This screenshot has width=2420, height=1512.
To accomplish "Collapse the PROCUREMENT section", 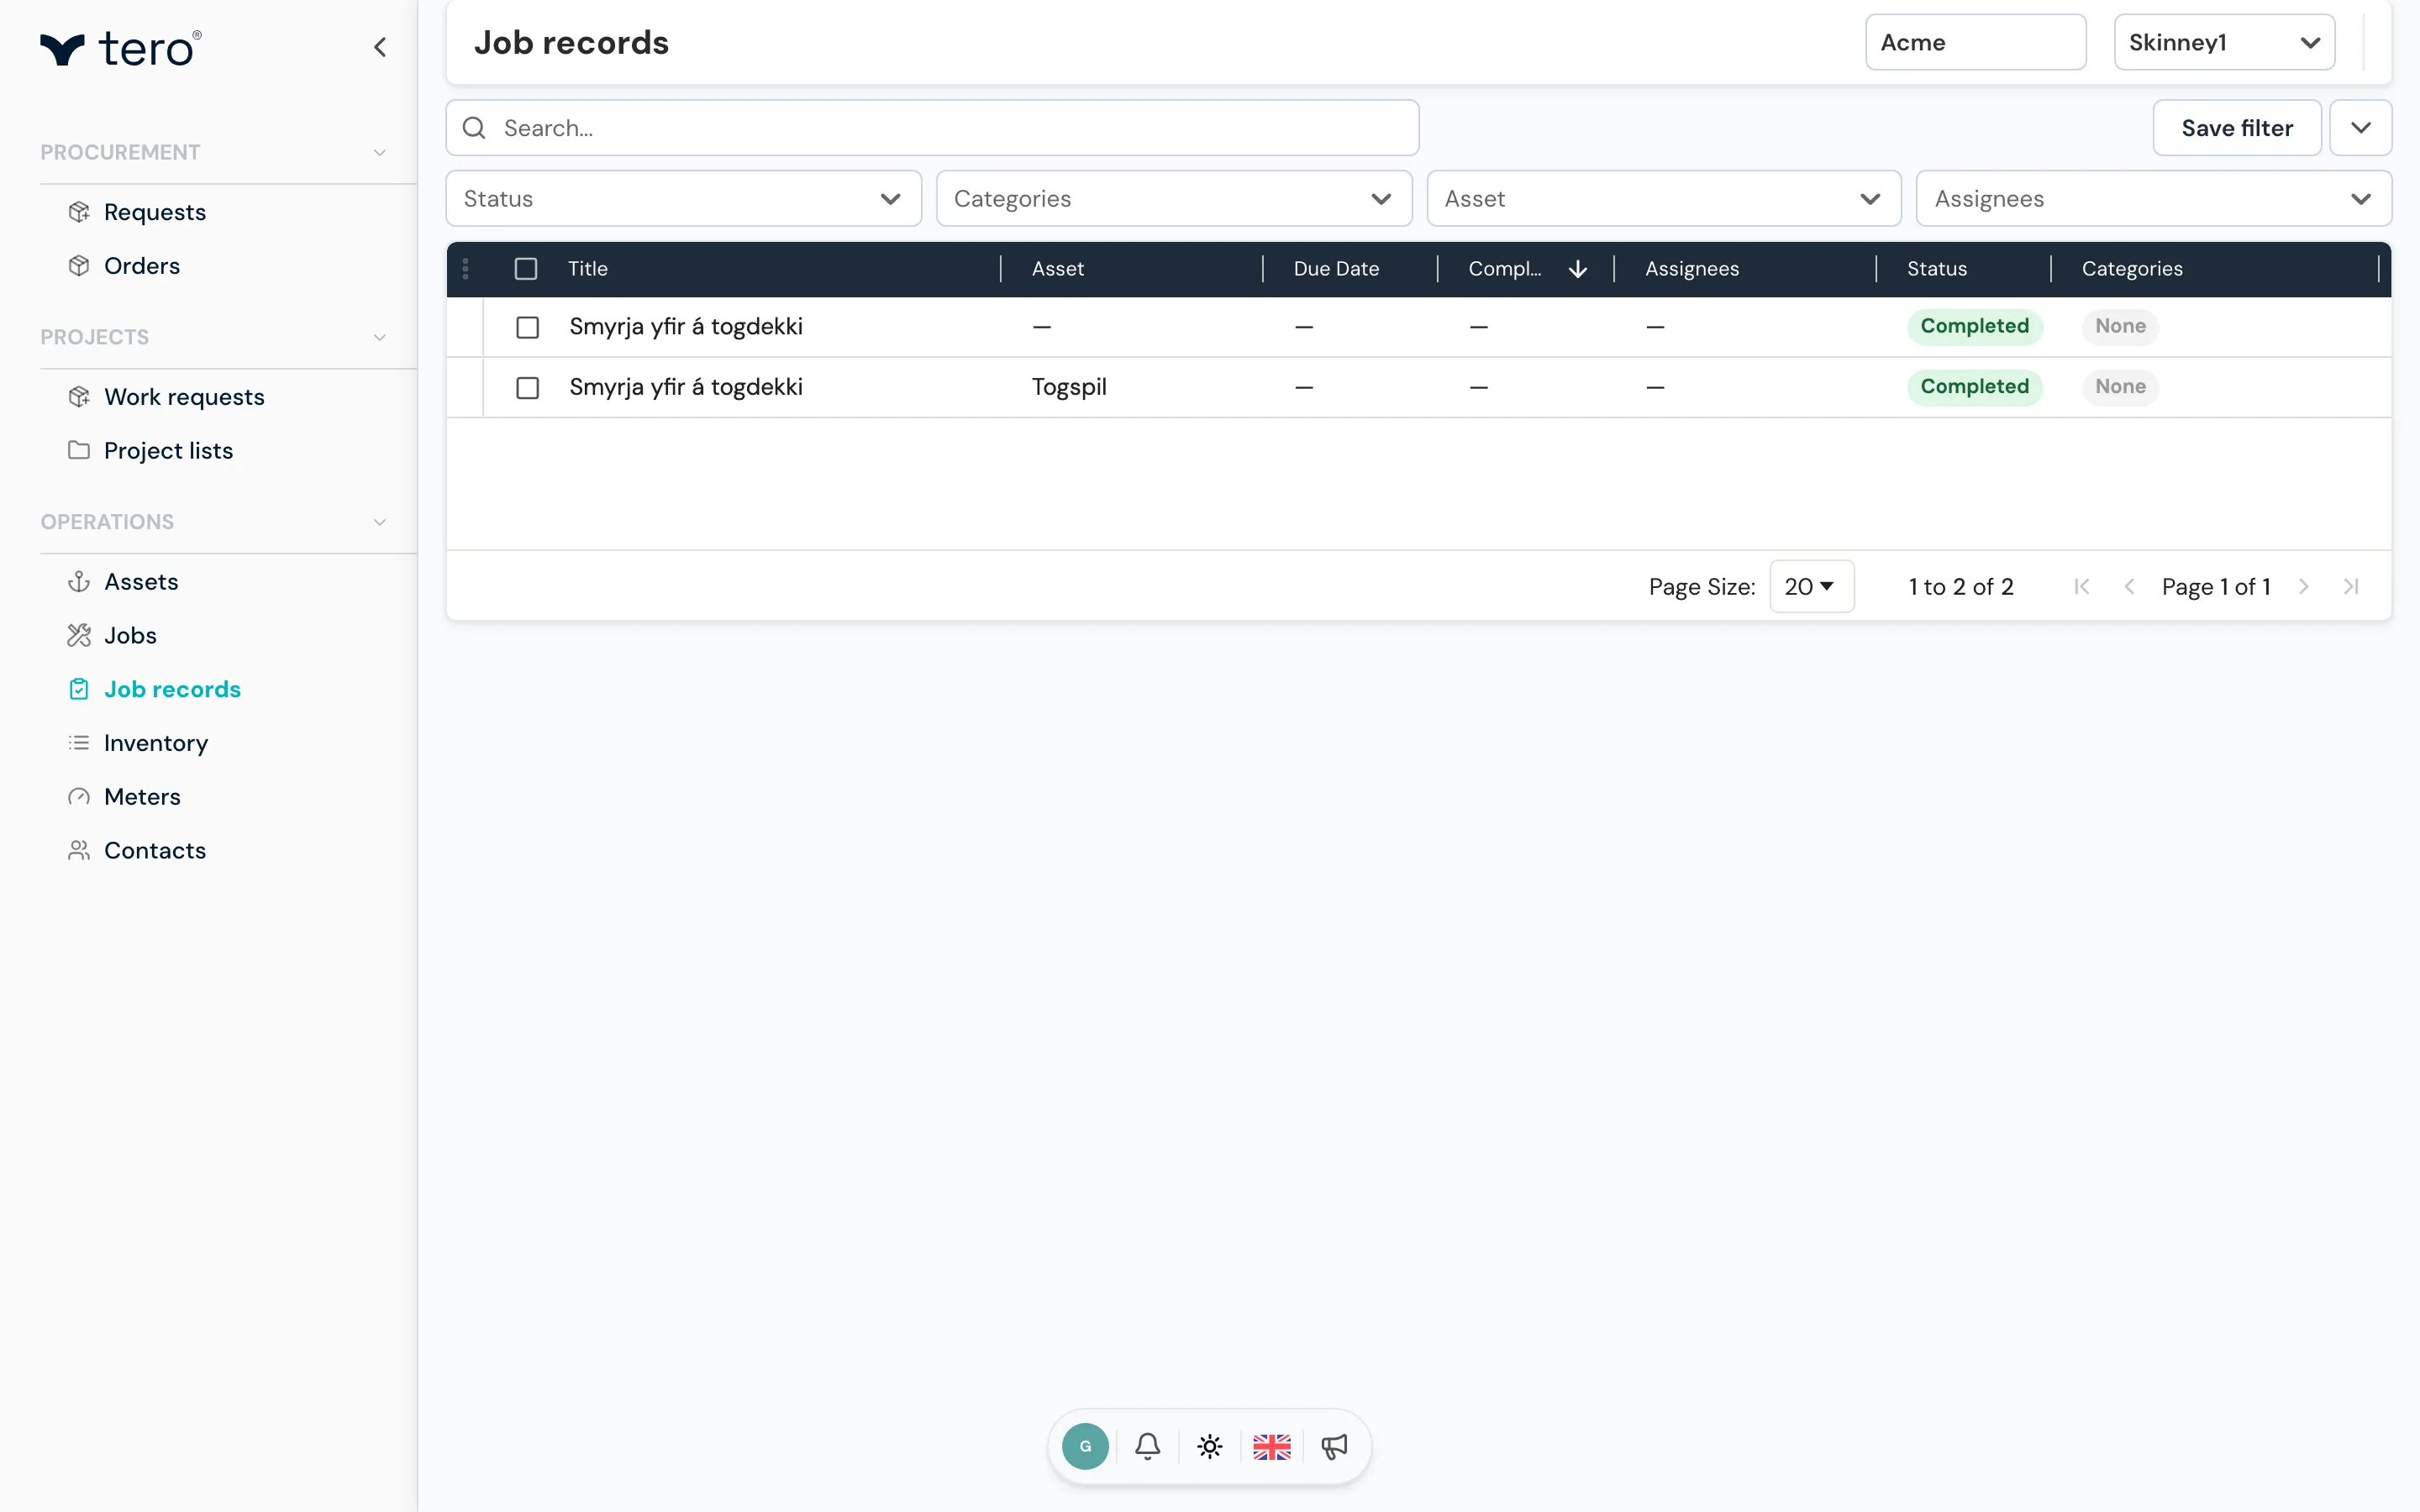I will pyautogui.click(x=380, y=152).
